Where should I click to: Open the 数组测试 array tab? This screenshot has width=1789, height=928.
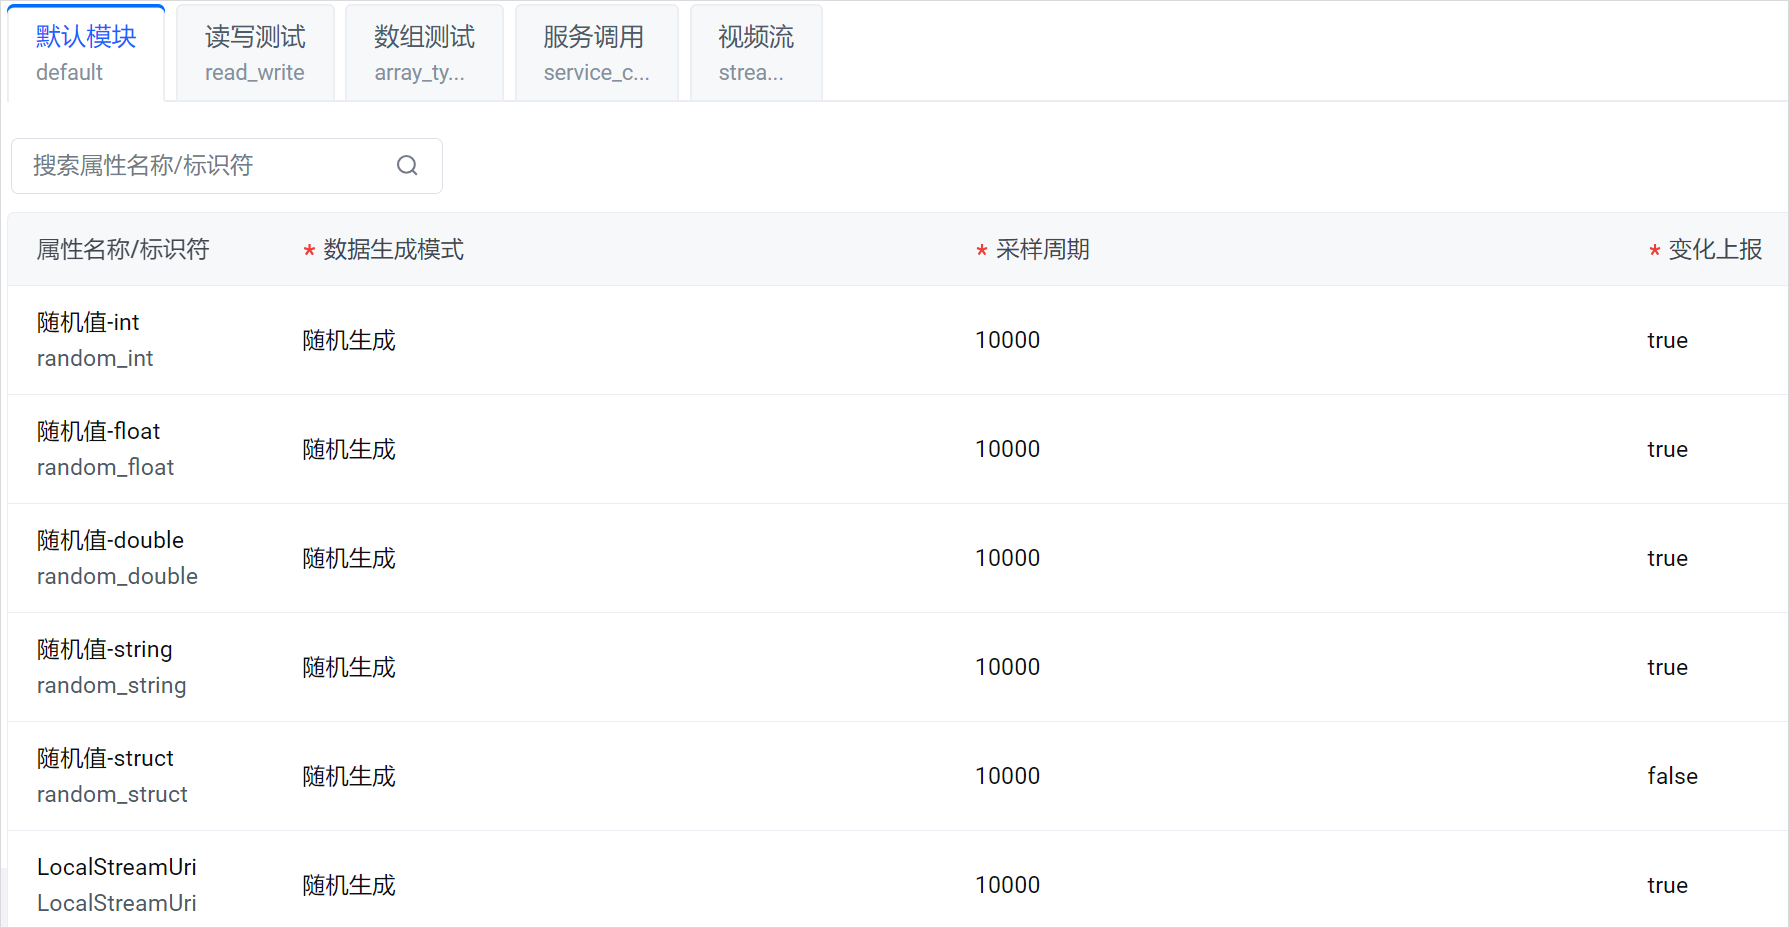point(424,53)
